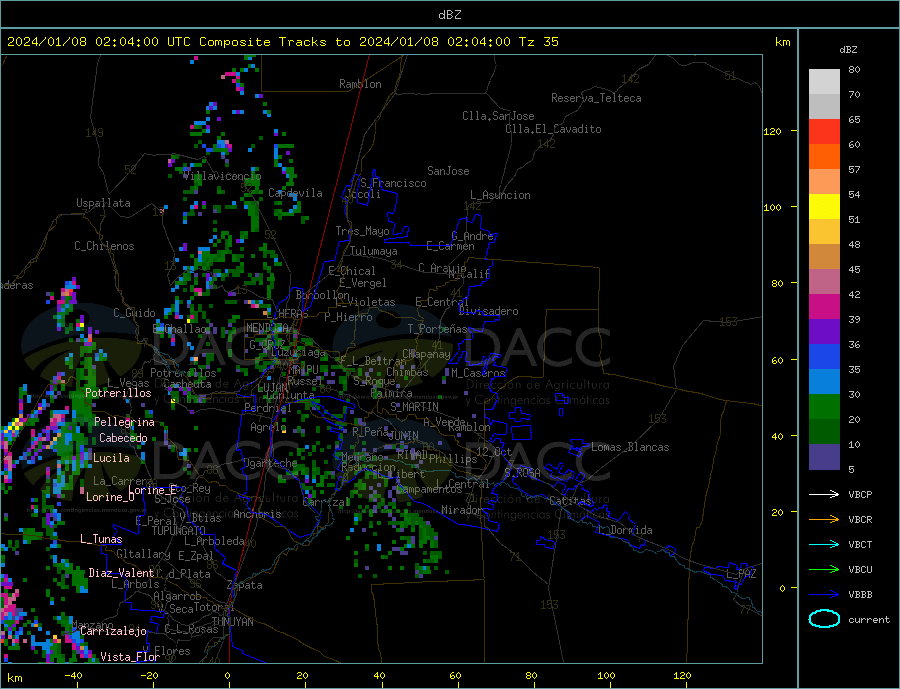Click the -40 tick on bottom axis
The image size is (900, 689).
pos(73,676)
